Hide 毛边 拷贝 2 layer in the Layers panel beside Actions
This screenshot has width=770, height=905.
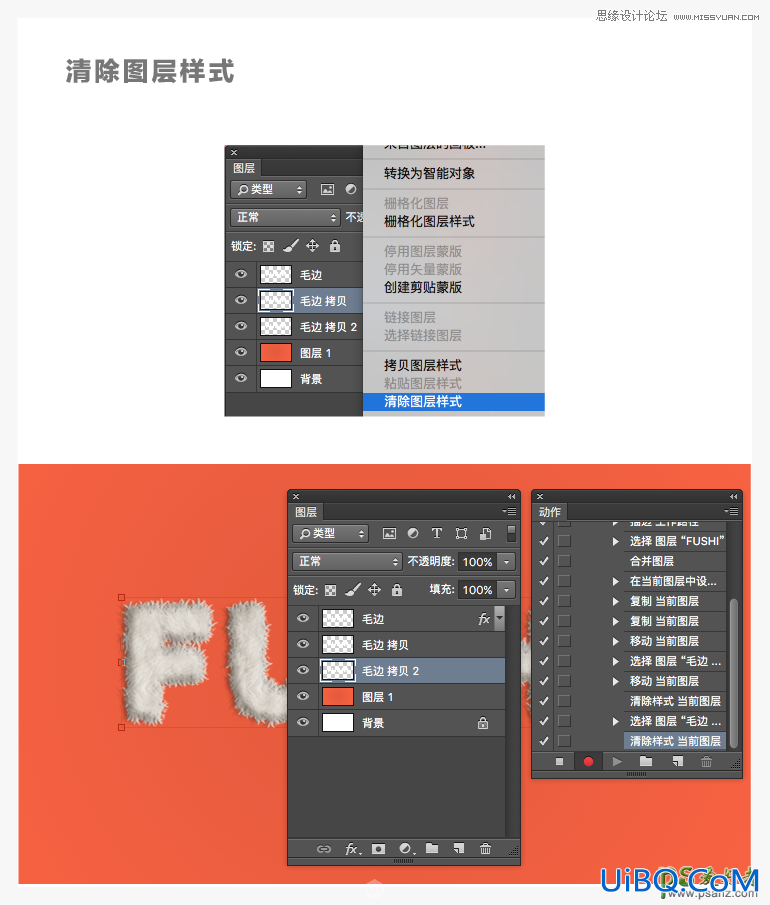coord(302,670)
